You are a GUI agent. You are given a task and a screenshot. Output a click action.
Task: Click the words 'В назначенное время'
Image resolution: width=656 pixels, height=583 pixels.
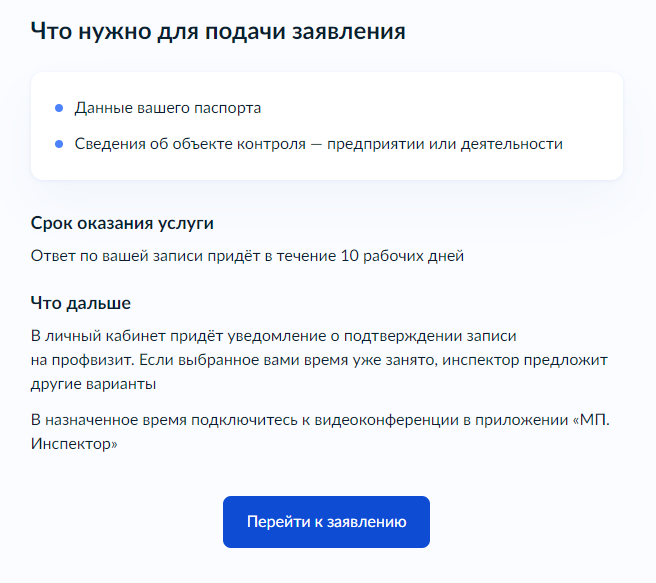click(x=109, y=420)
